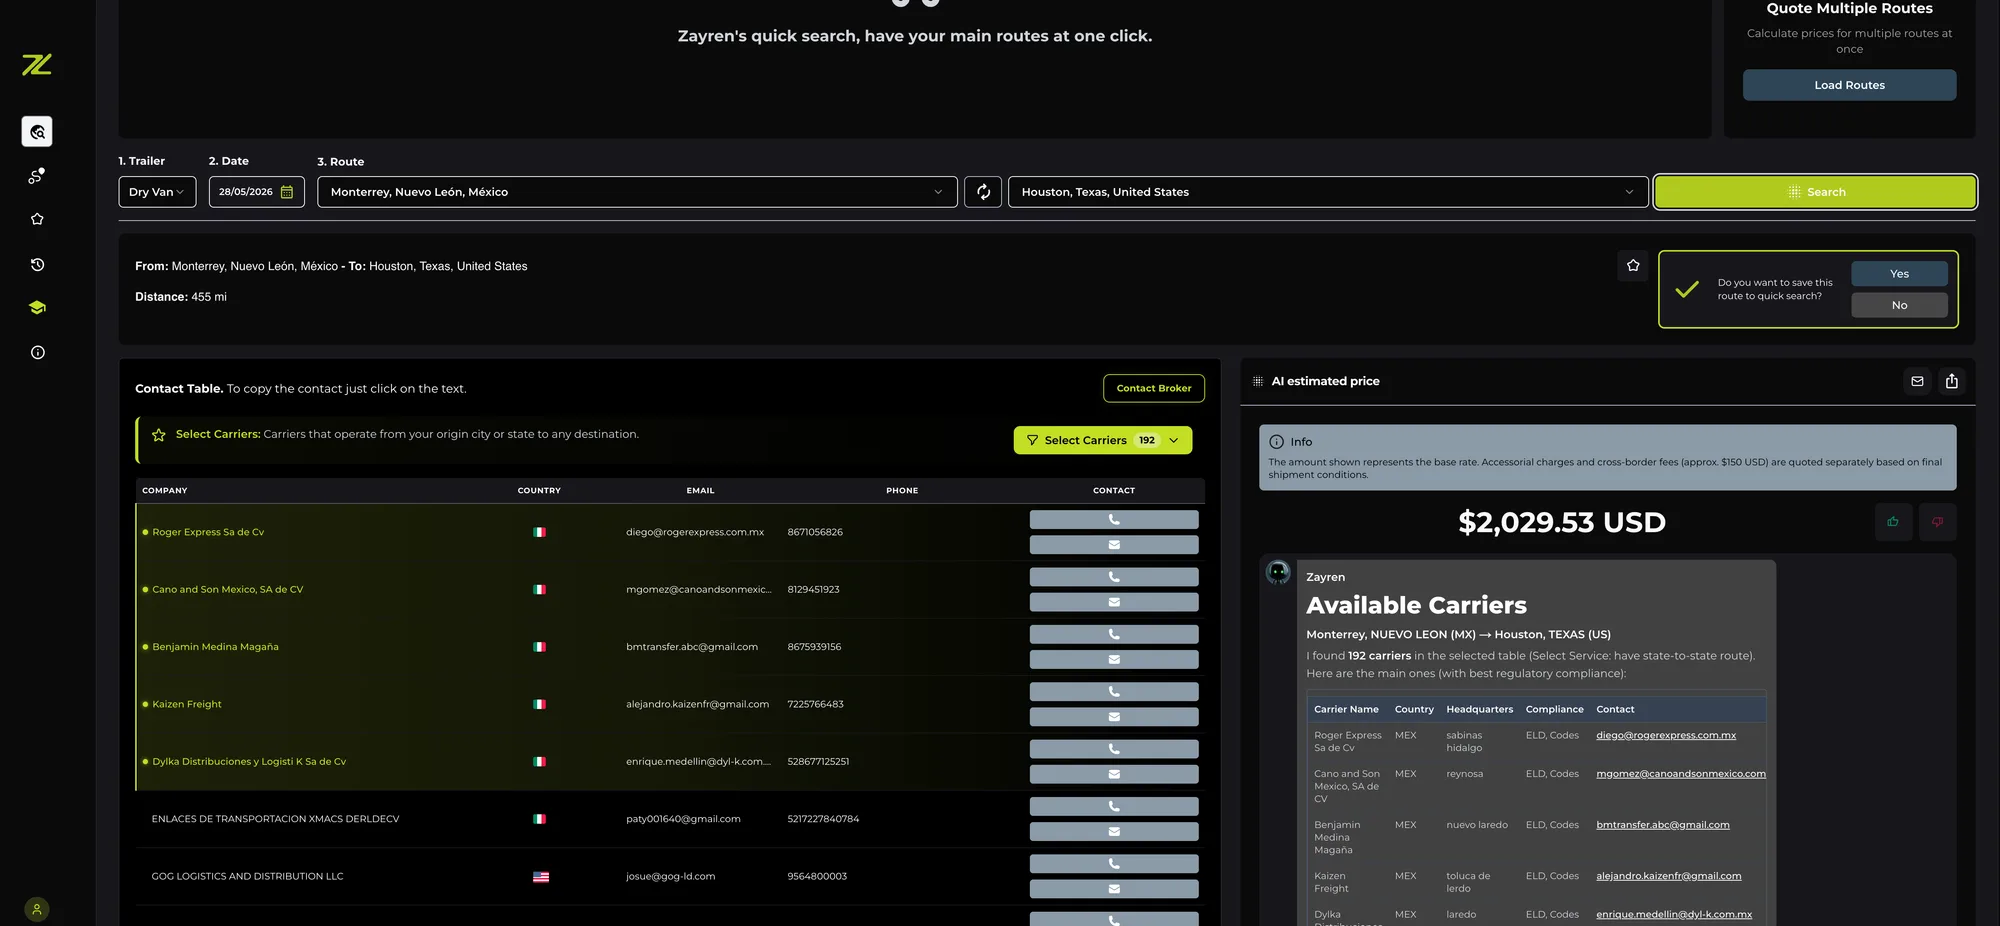The image size is (2000, 926).
Task: Click the Contact Broker button
Action: tap(1154, 388)
